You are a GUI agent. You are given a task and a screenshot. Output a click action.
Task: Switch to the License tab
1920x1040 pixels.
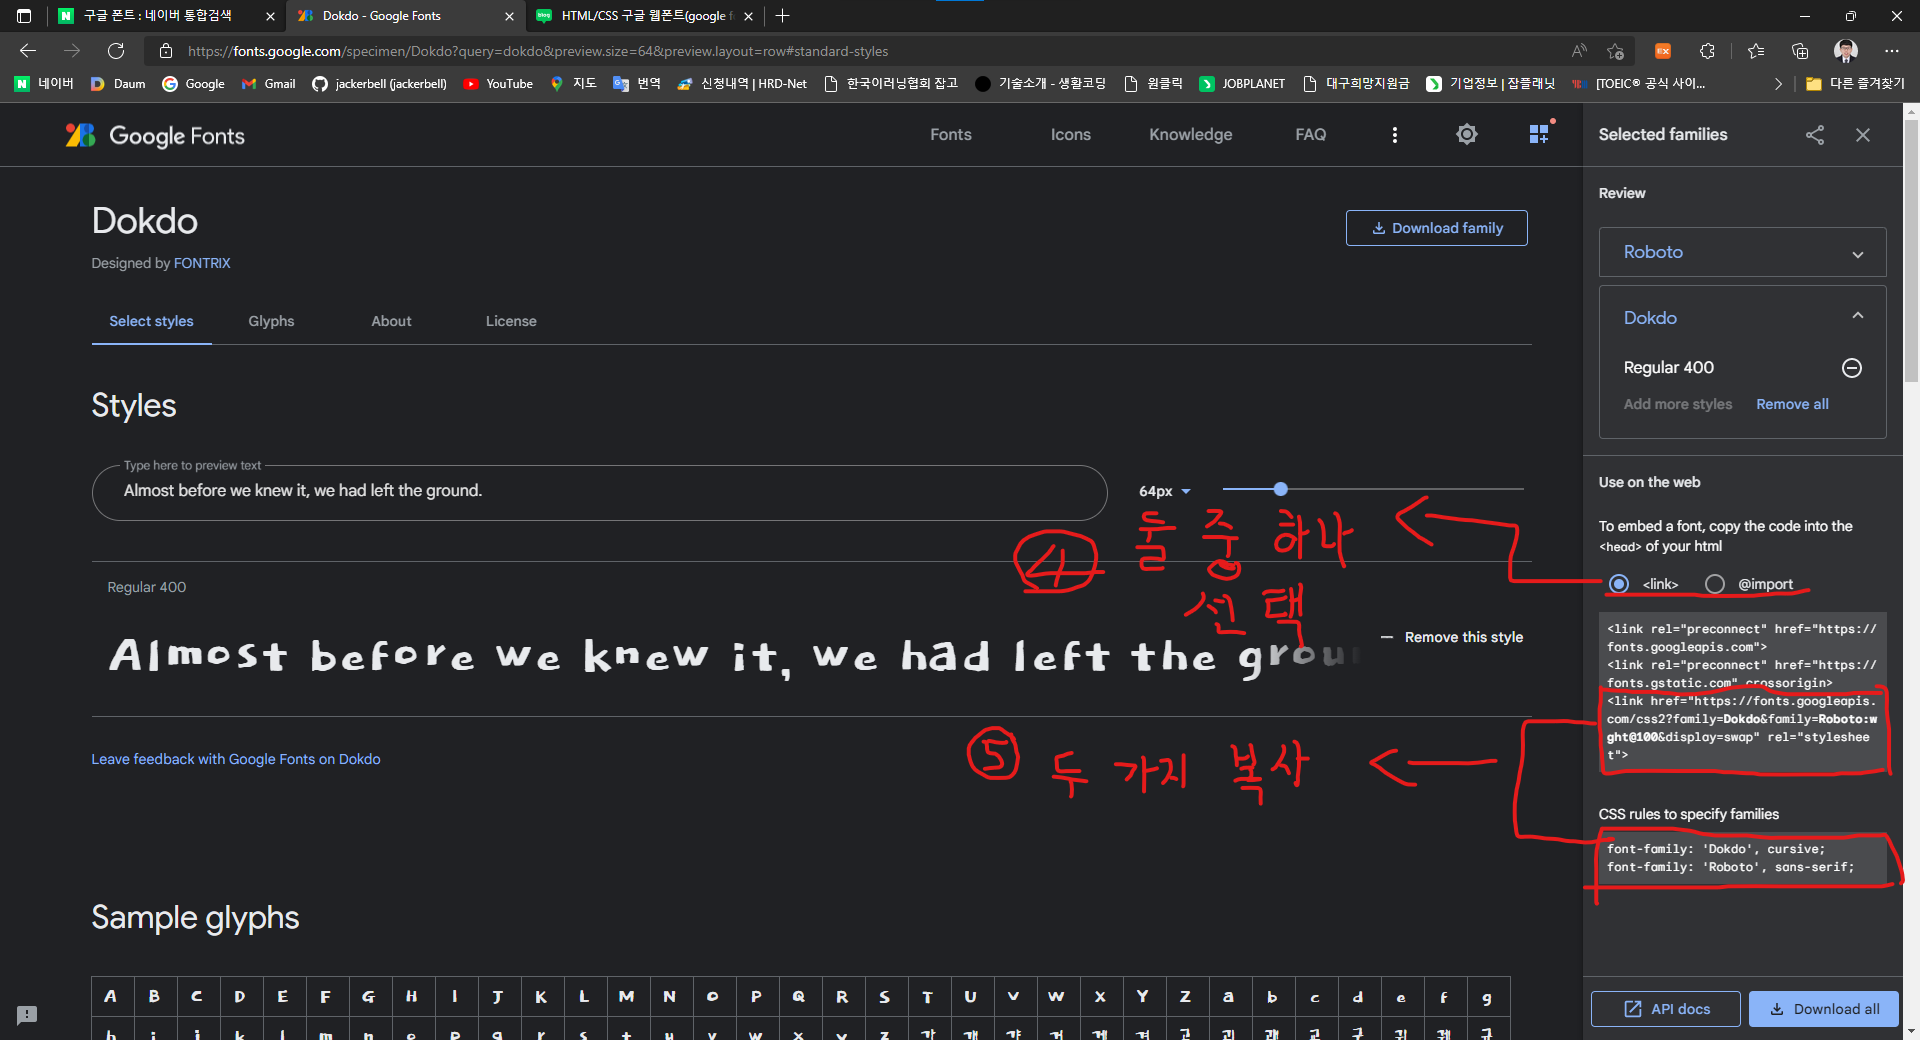click(511, 321)
